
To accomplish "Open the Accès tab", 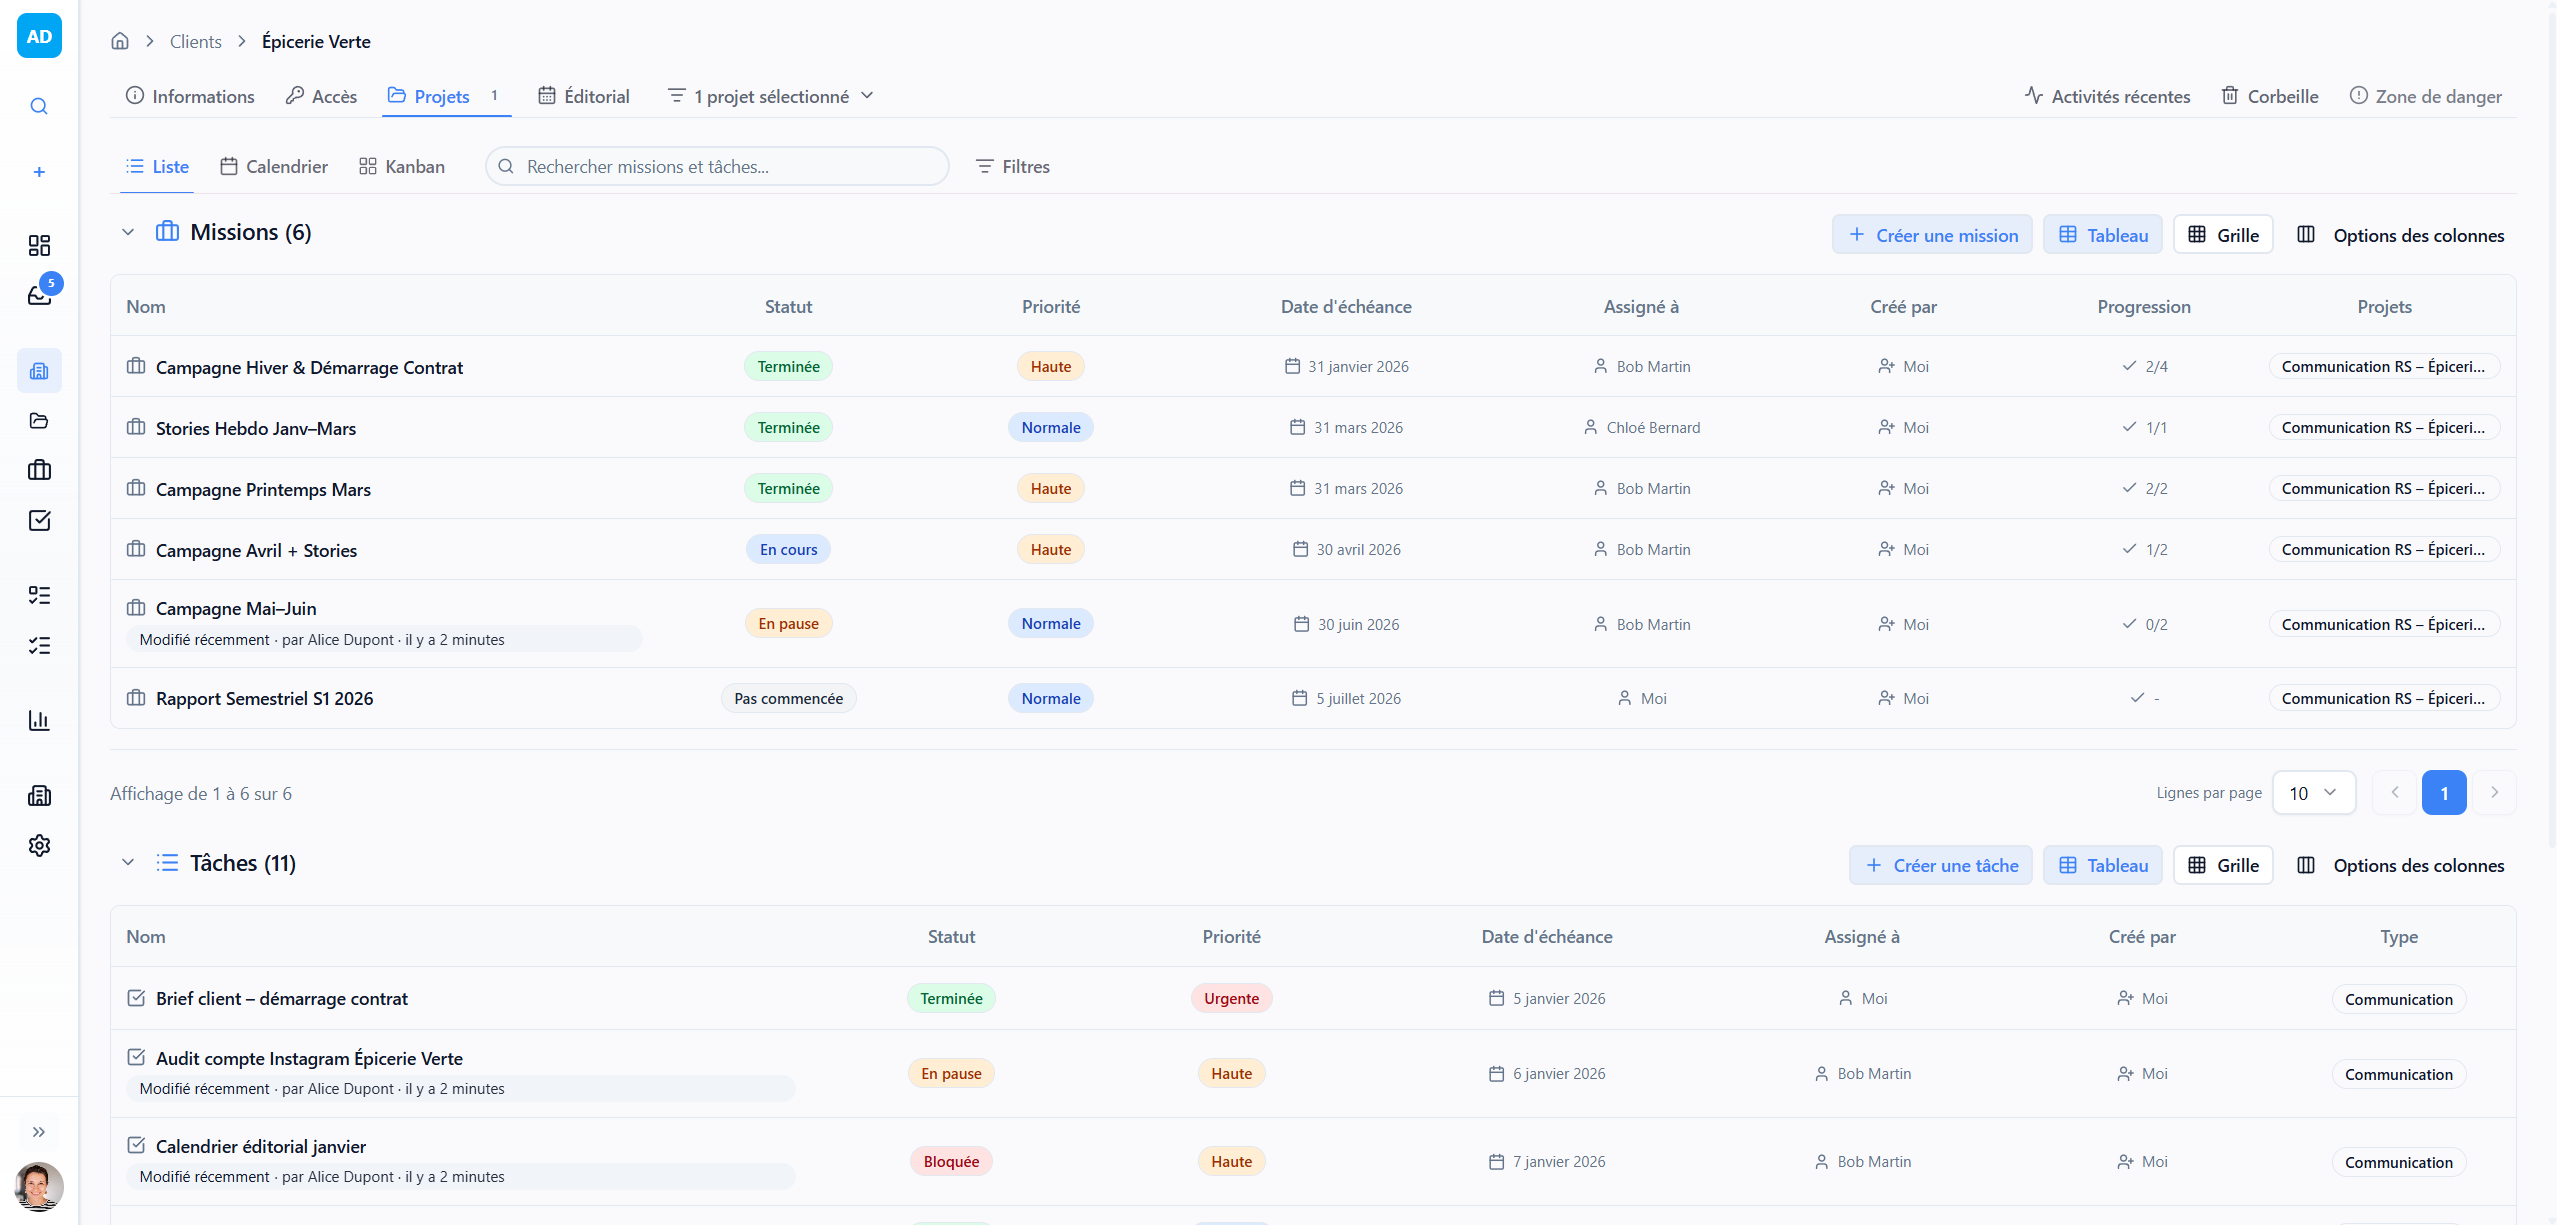I will [321, 96].
